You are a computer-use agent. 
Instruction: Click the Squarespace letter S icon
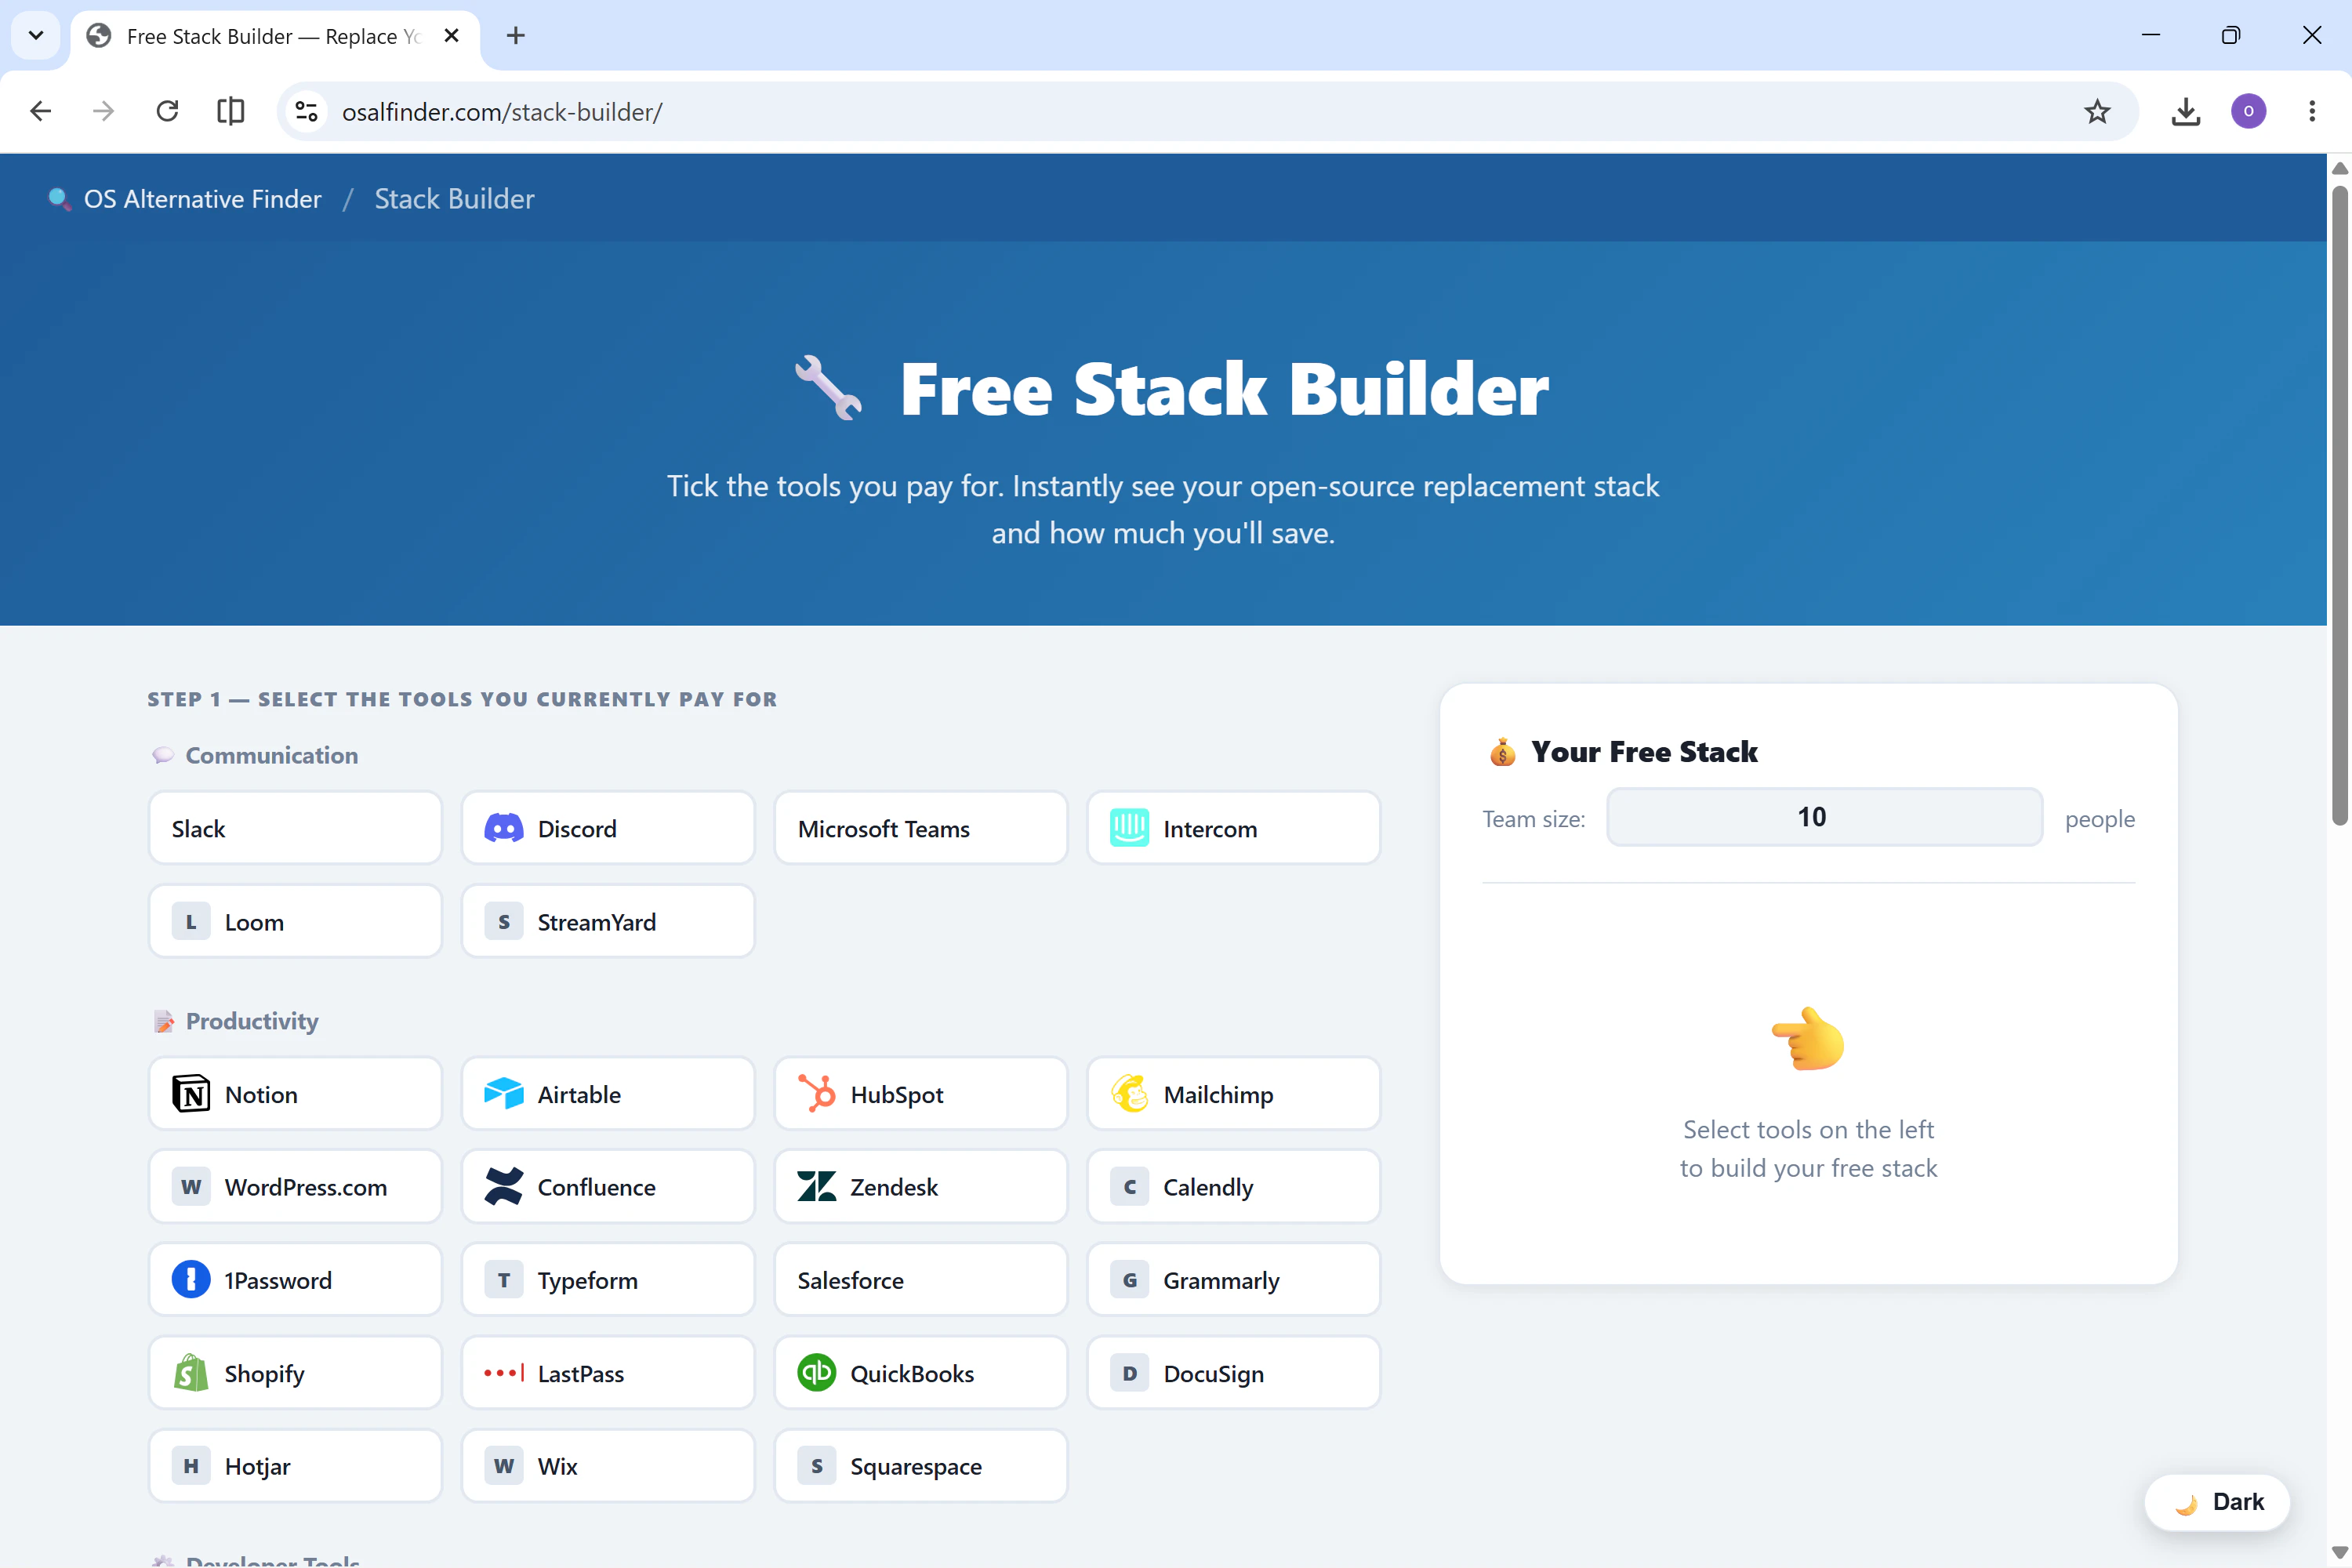(817, 1466)
